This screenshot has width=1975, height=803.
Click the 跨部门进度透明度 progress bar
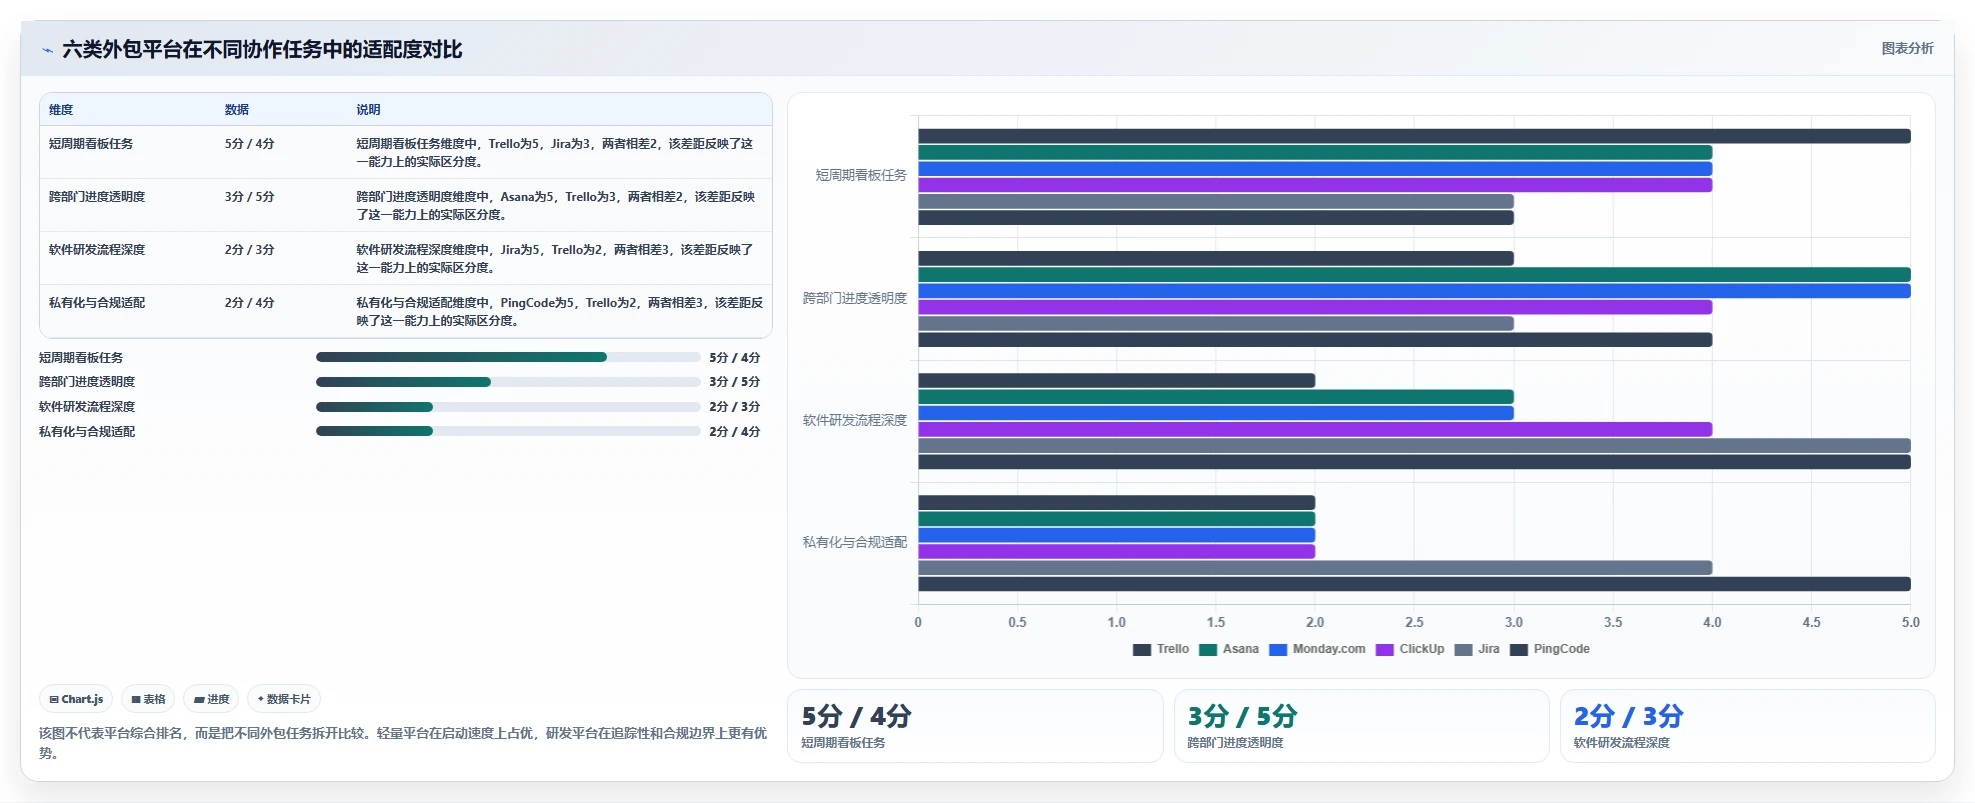(508, 382)
